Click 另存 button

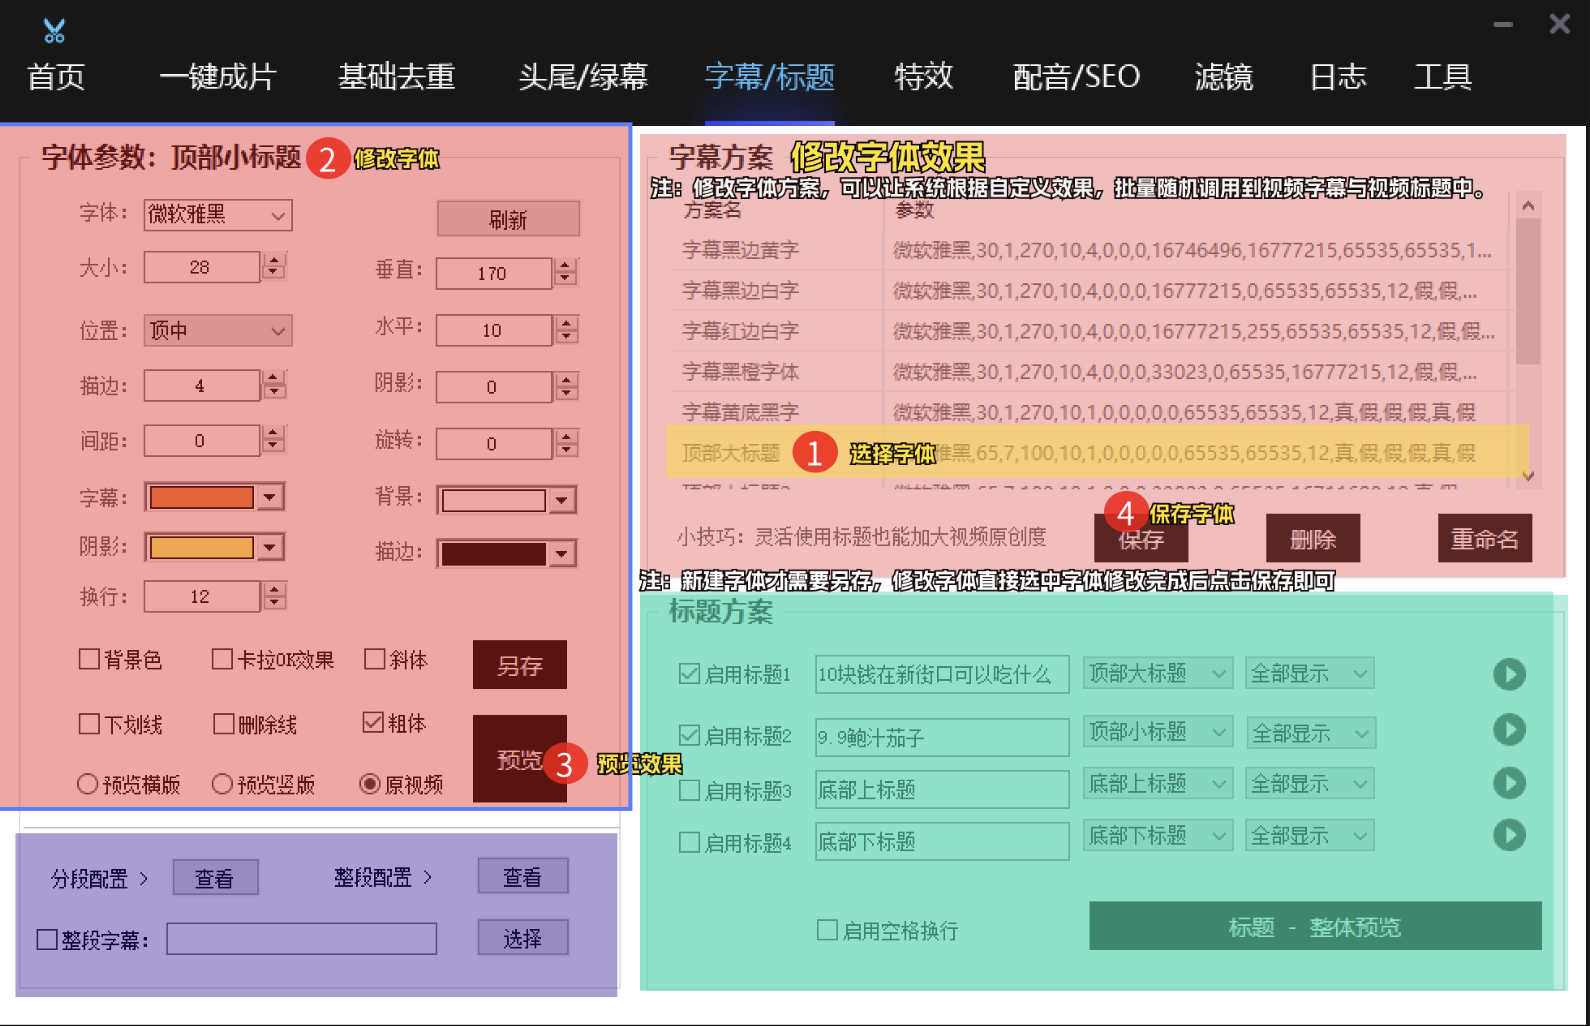(520, 665)
